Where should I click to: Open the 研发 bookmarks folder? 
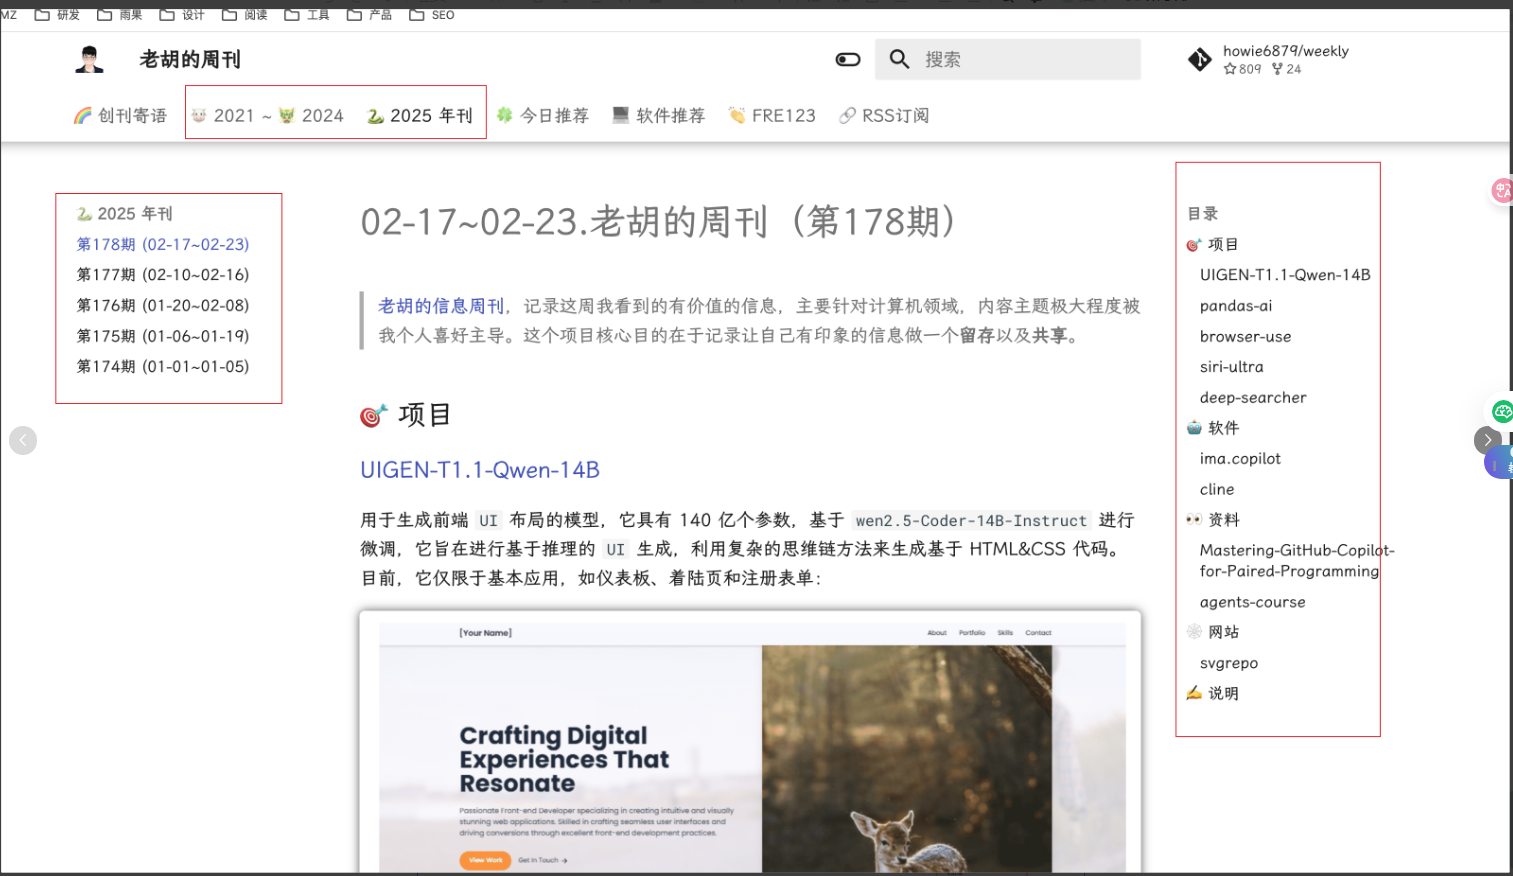[57, 15]
